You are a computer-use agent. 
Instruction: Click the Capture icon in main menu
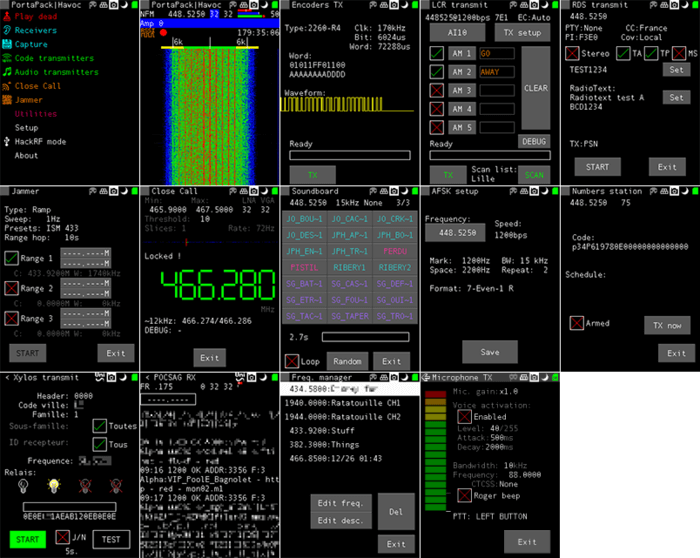tap(7, 45)
